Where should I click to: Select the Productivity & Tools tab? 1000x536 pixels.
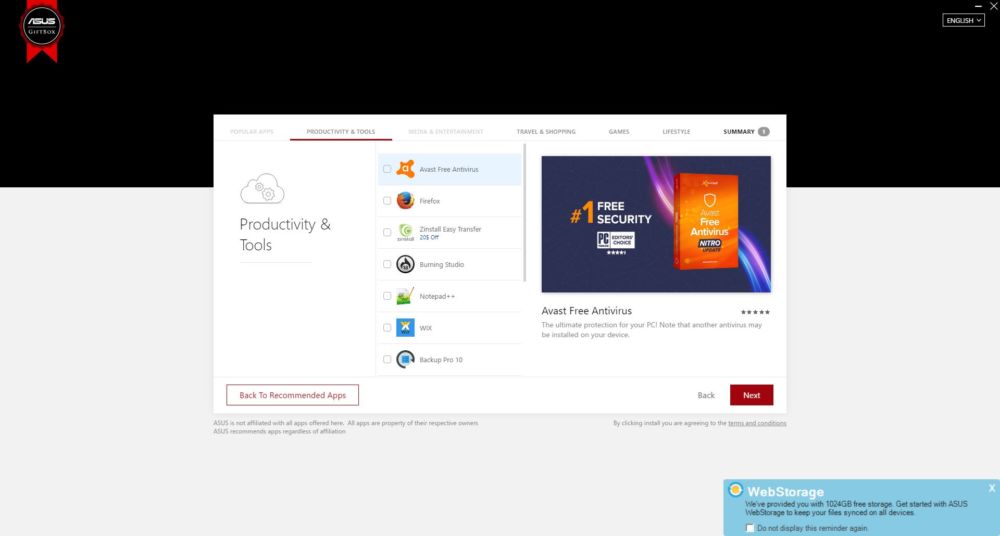[341, 131]
